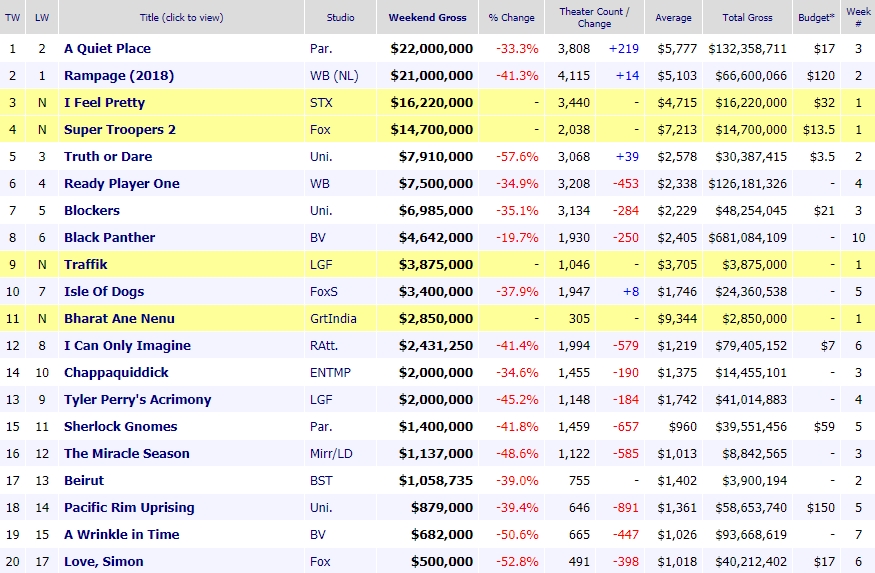Sort by TW rank column header
Screen dimensions: 875x573
(x=12, y=17)
